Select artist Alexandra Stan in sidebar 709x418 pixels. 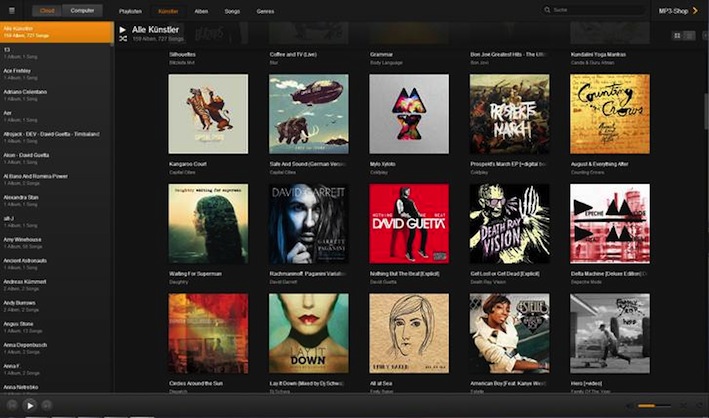click(57, 201)
